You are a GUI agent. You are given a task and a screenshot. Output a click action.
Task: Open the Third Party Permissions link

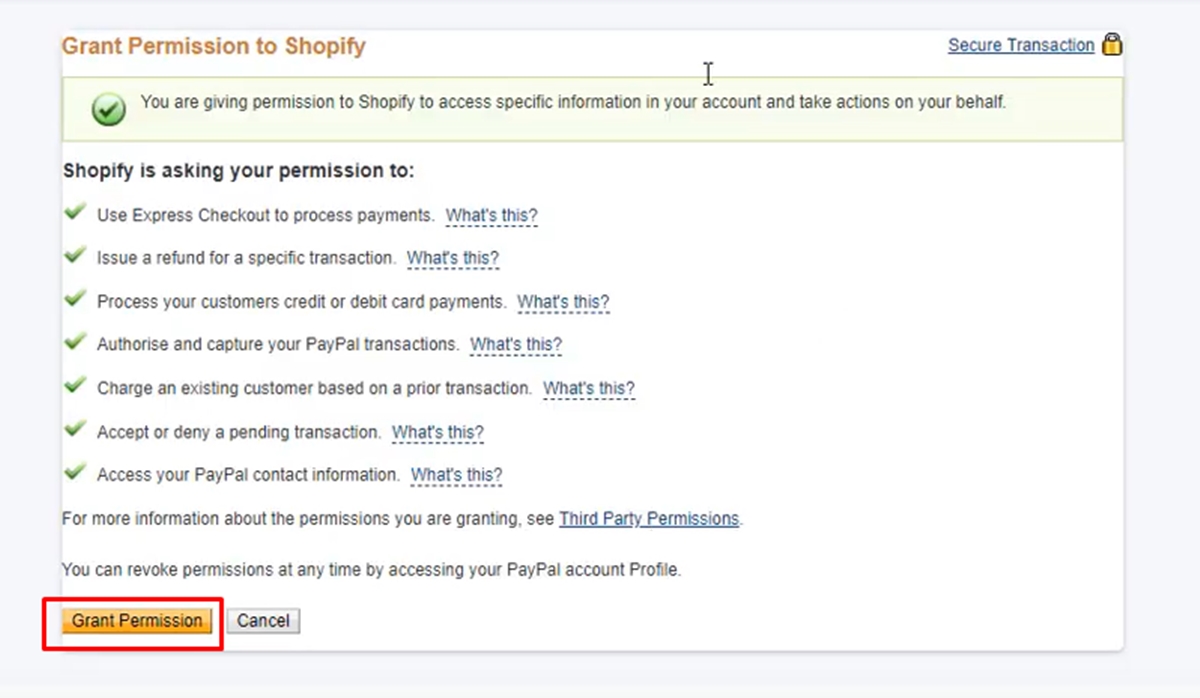[649, 519]
